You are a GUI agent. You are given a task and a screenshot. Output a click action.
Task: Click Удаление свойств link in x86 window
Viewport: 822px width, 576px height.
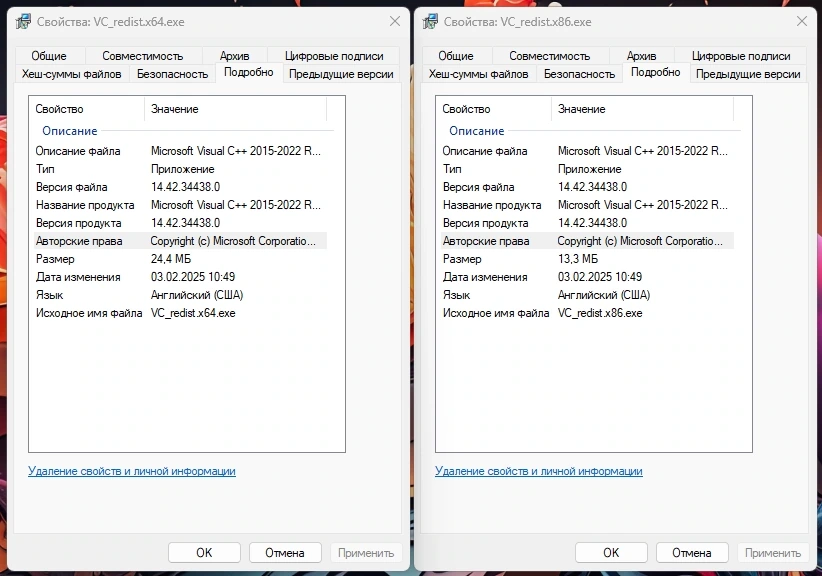538,471
